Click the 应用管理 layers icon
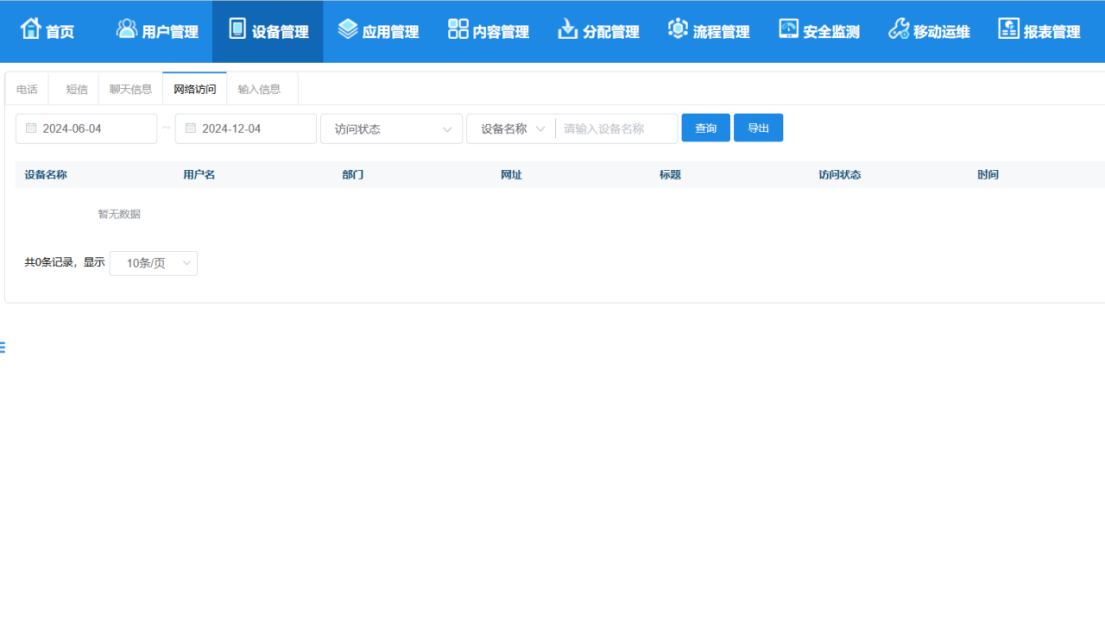The height and width of the screenshot is (634, 1105). pos(347,29)
